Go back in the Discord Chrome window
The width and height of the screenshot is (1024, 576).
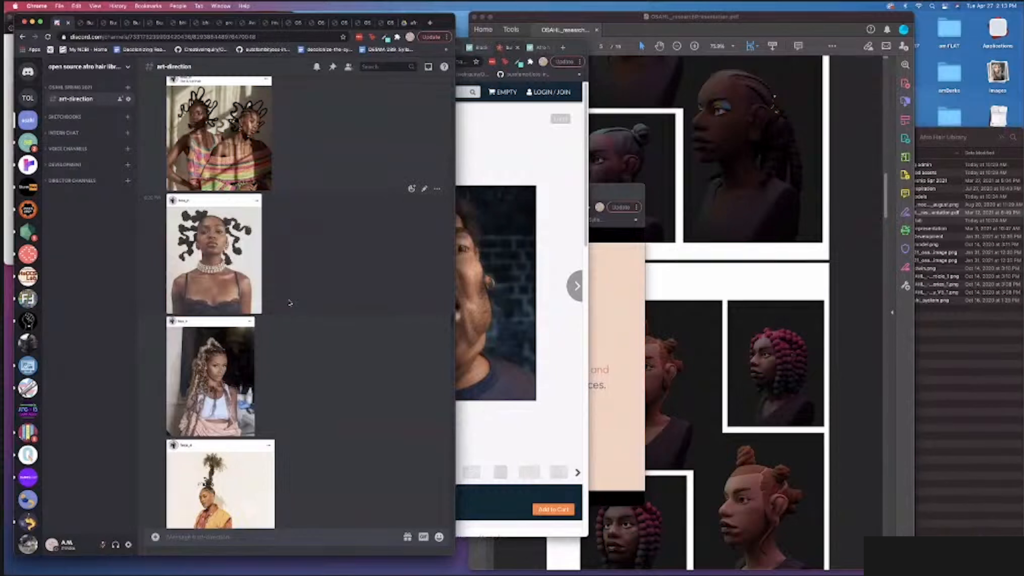coord(22,37)
